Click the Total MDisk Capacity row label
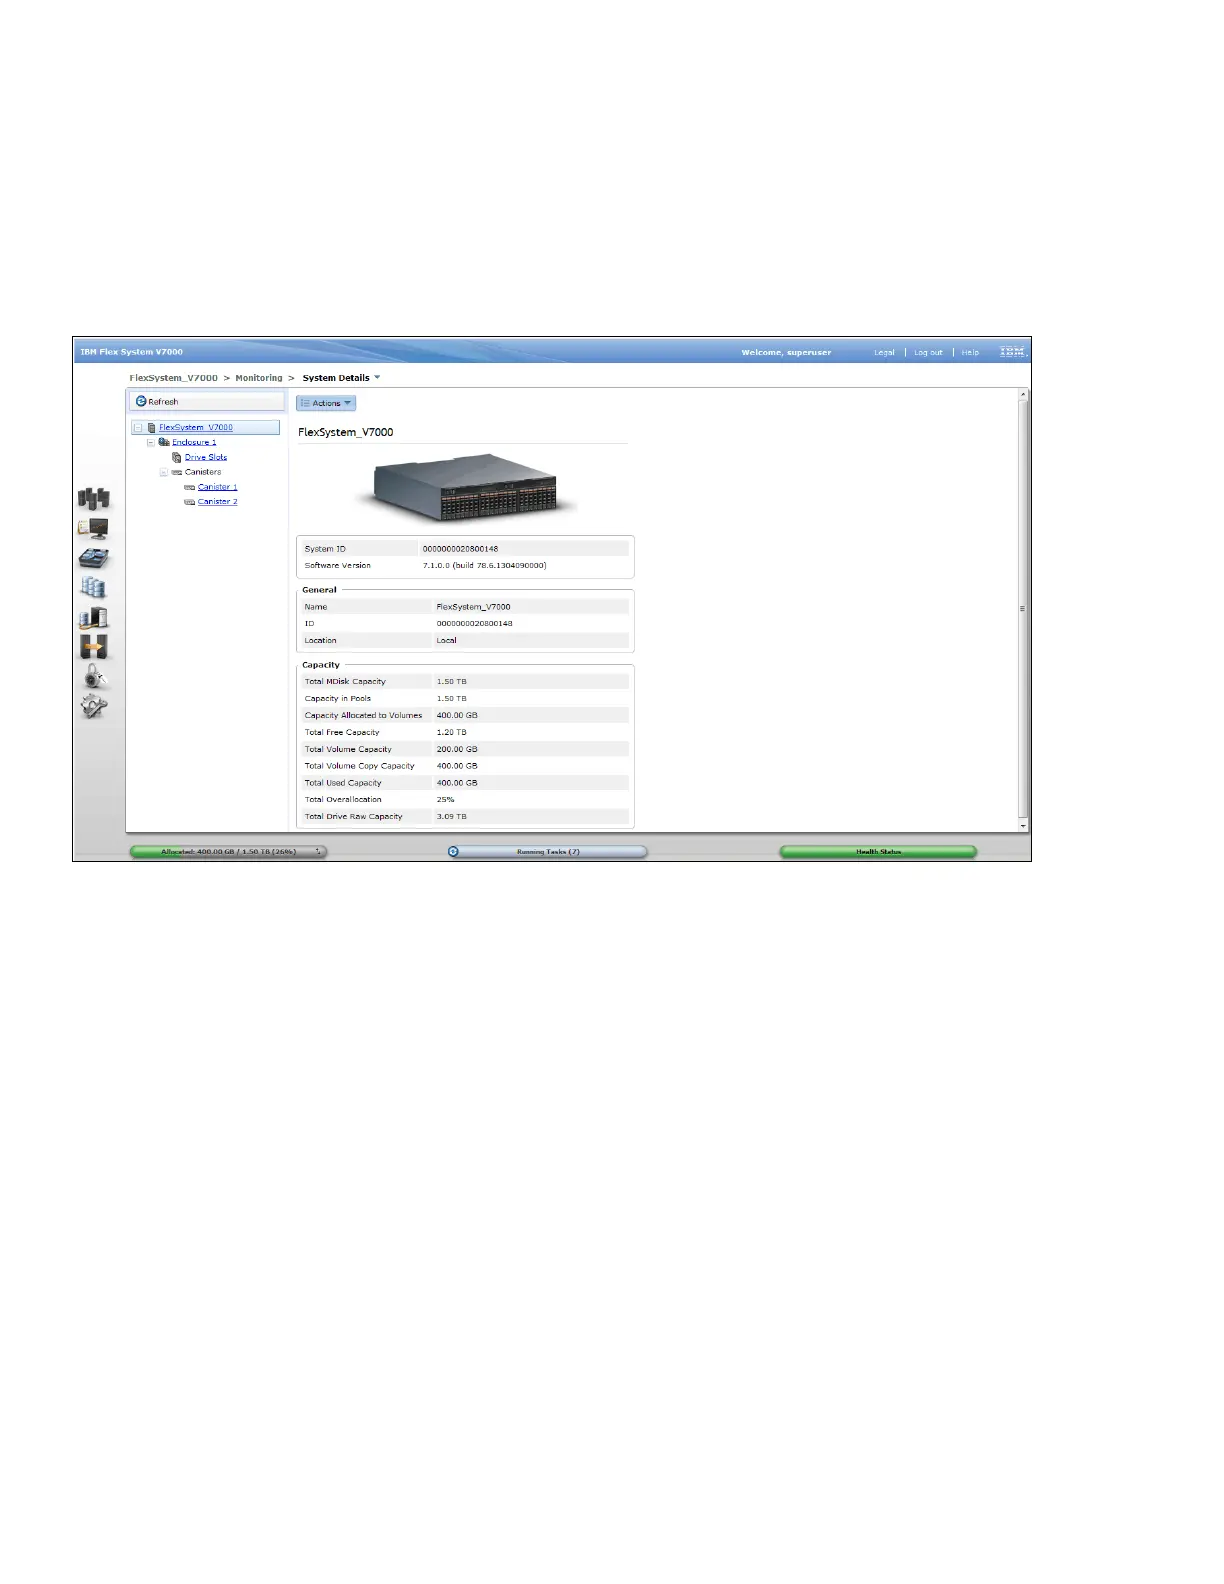The width and height of the screenshot is (1224, 1584). 345,681
